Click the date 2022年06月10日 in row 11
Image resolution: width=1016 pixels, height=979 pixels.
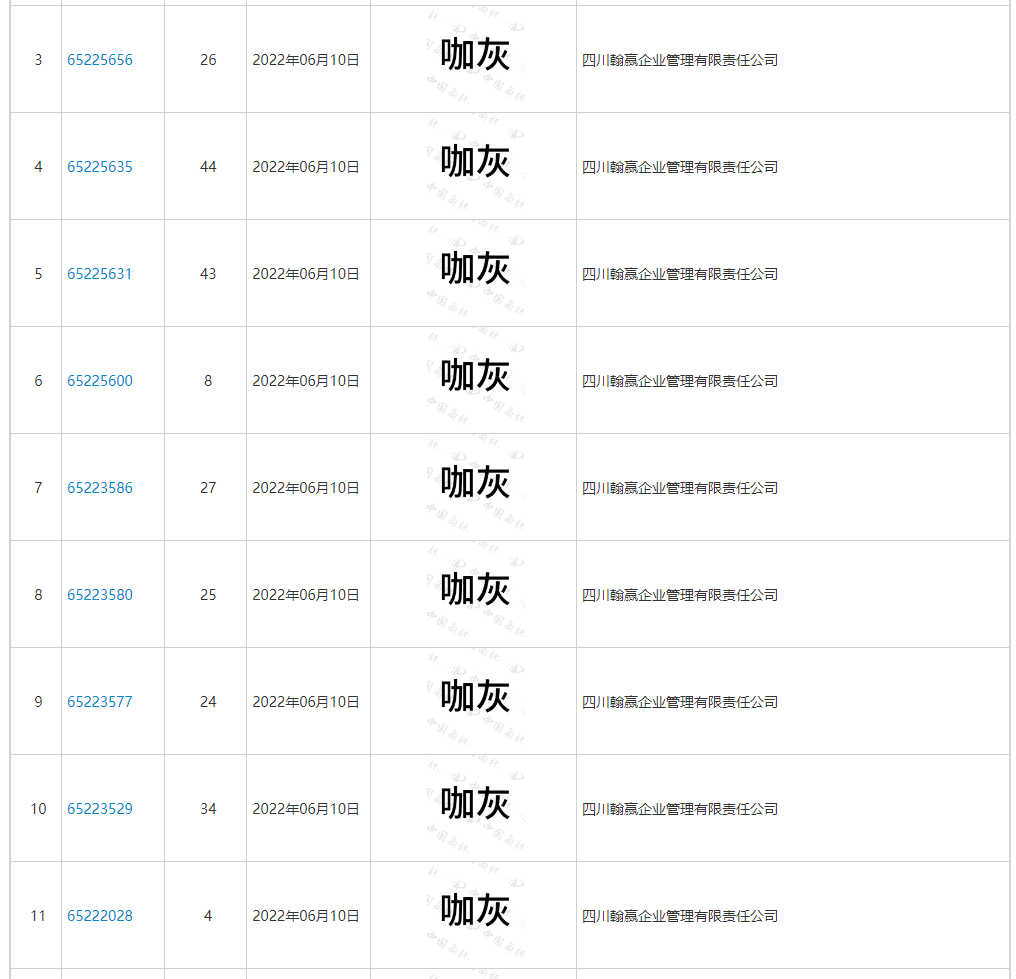[306, 915]
